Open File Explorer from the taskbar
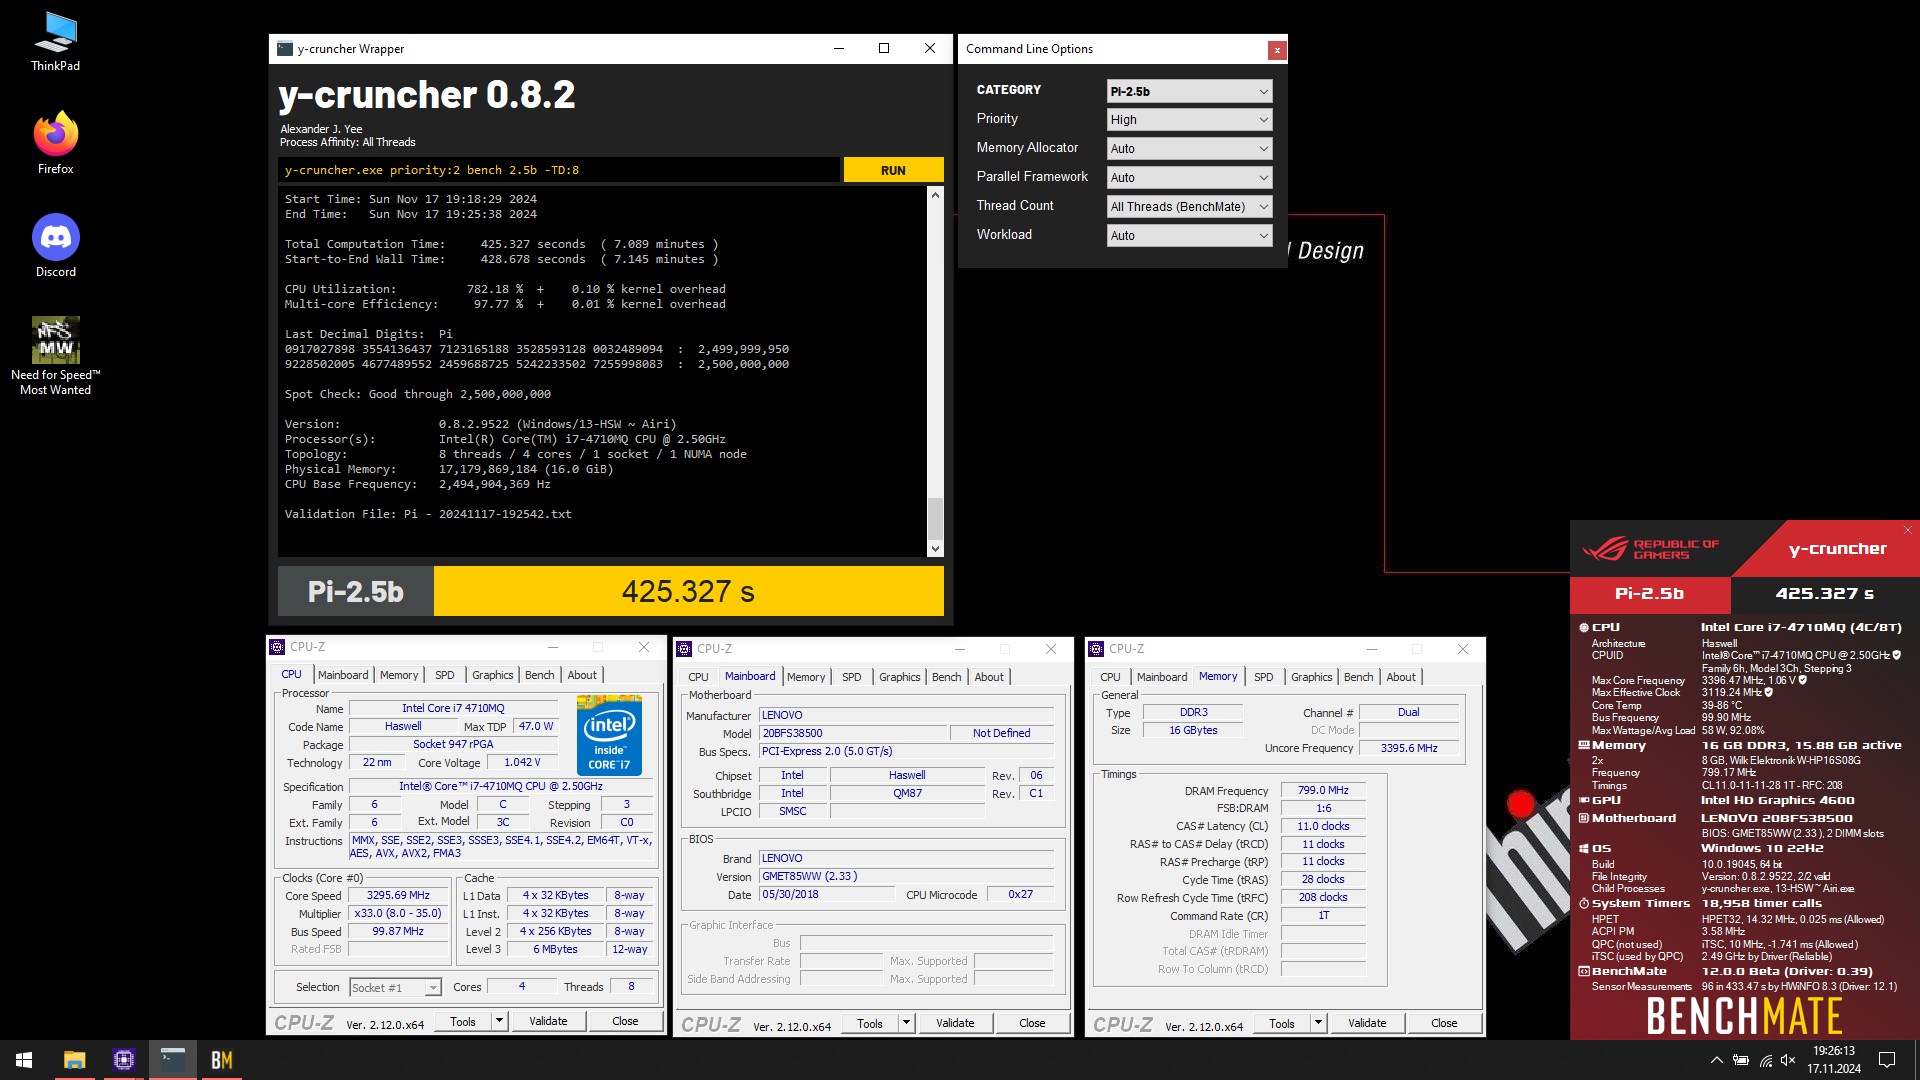 74,1060
